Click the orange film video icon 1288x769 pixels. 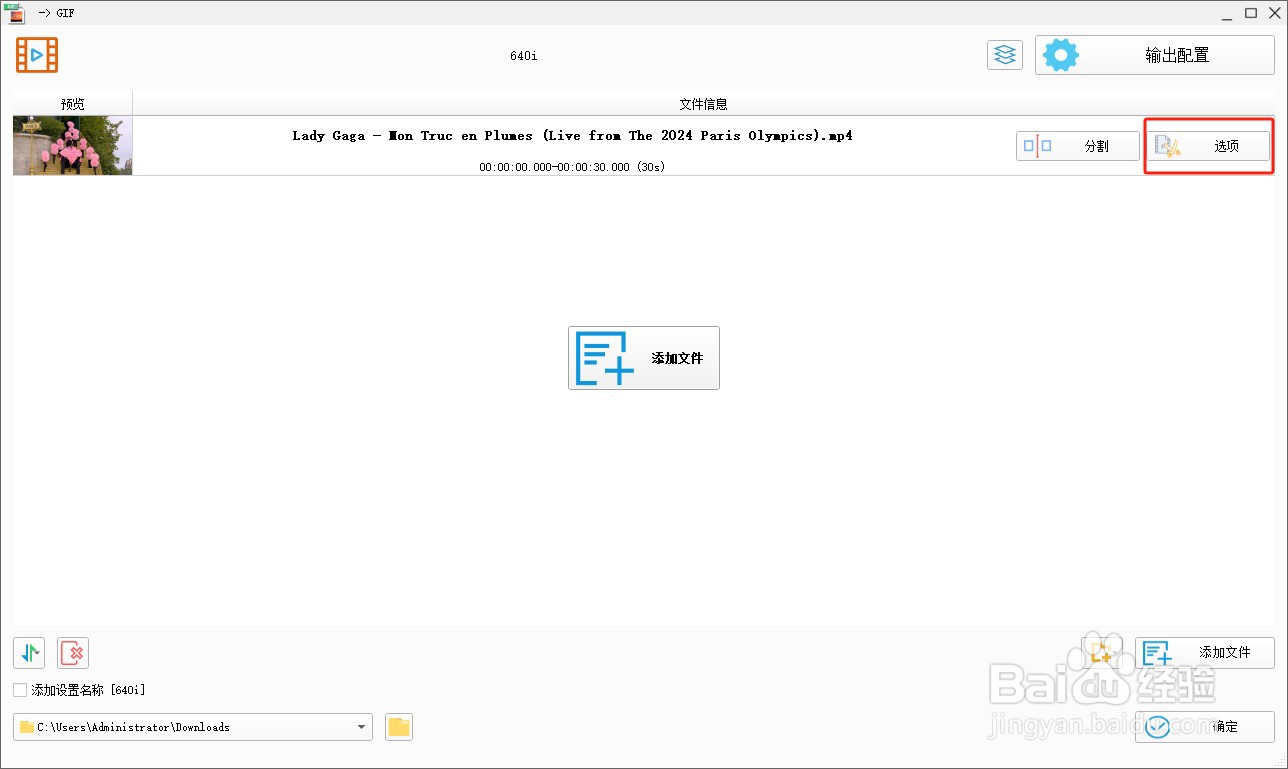[x=37, y=55]
